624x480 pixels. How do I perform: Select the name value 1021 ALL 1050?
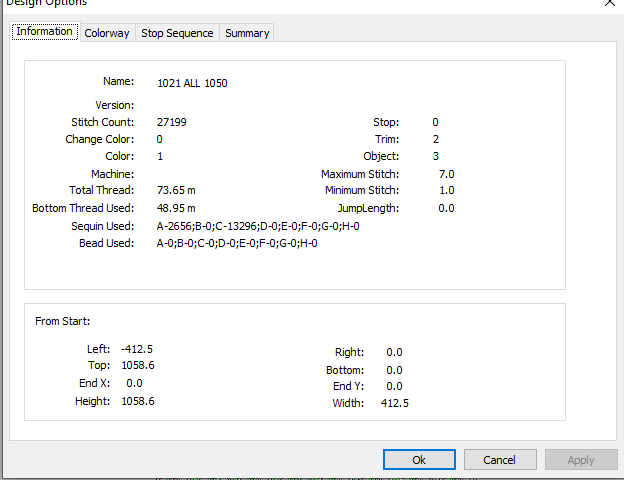pyautogui.click(x=192, y=83)
